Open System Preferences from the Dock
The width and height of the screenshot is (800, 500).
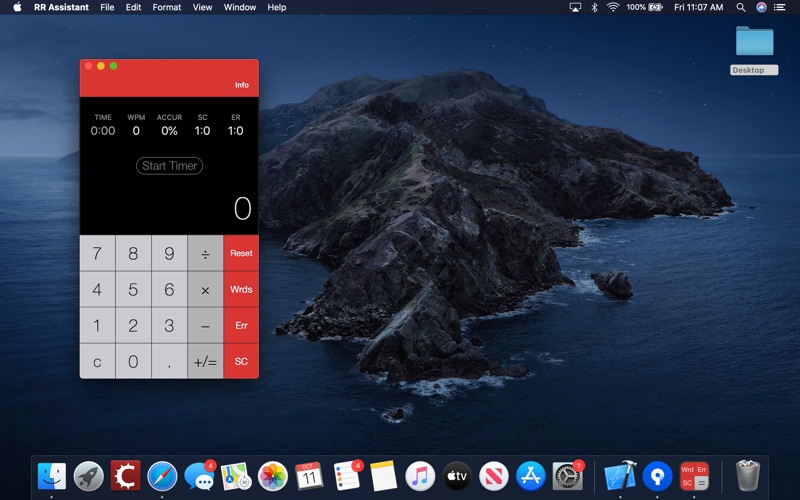[567, 476]
